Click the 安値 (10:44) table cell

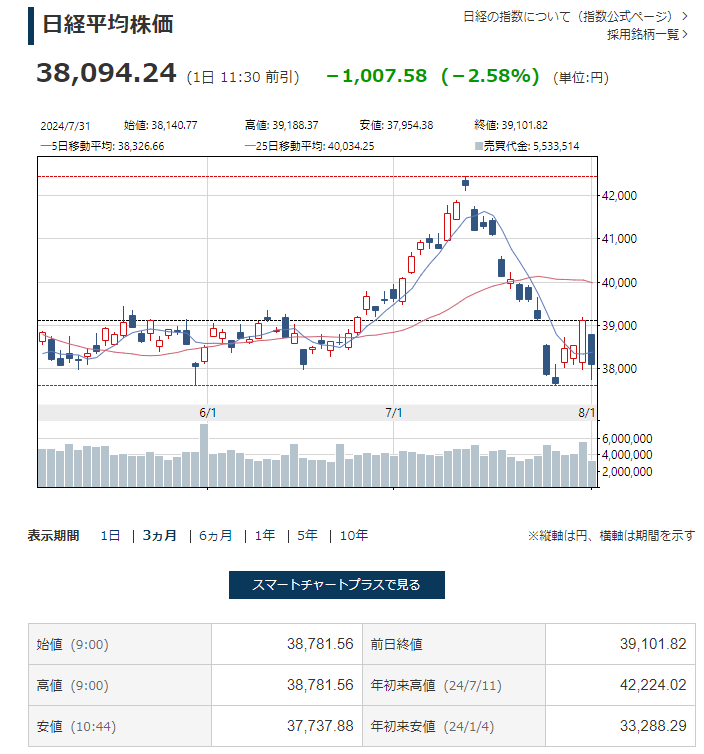coord(120,726)
